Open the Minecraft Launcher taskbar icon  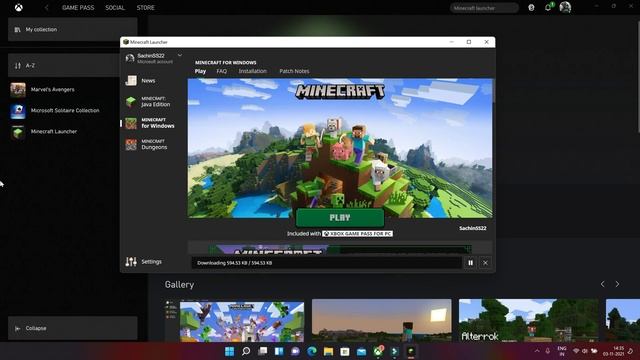point(411,351)
